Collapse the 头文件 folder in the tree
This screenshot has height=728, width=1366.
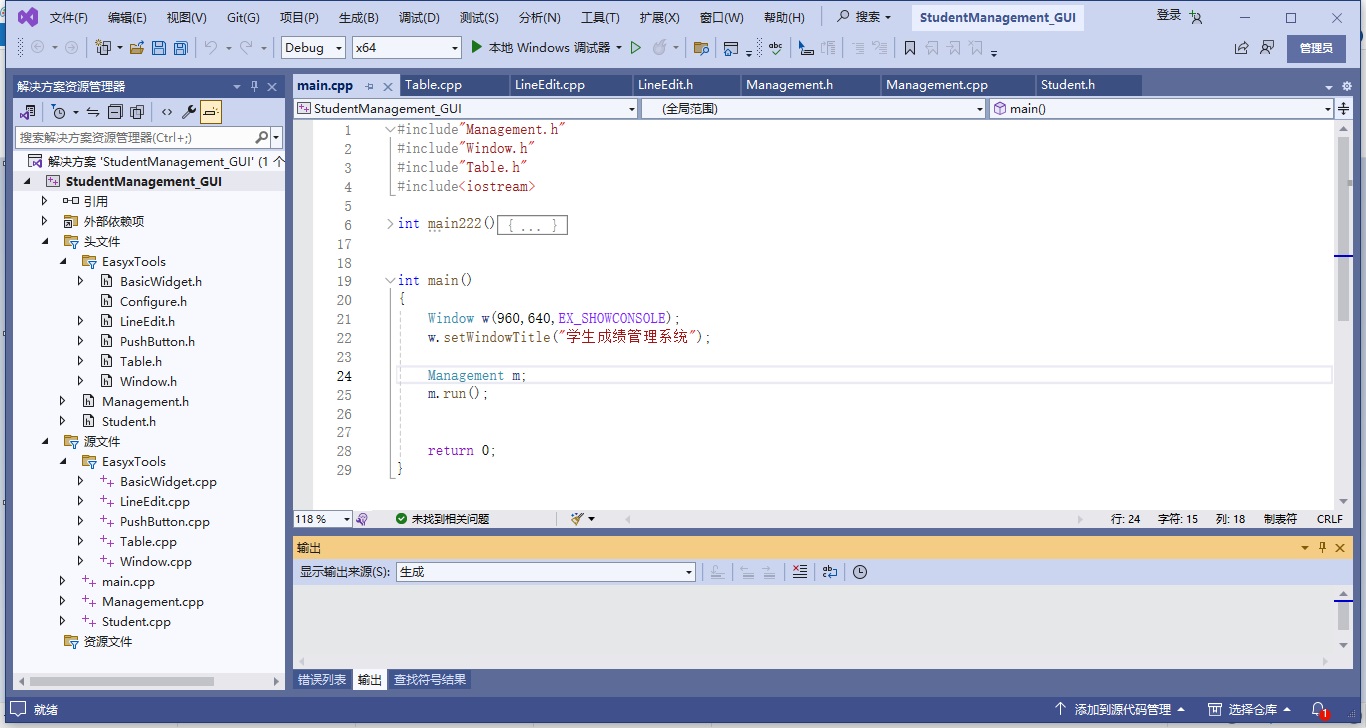(x=45, y=241)
